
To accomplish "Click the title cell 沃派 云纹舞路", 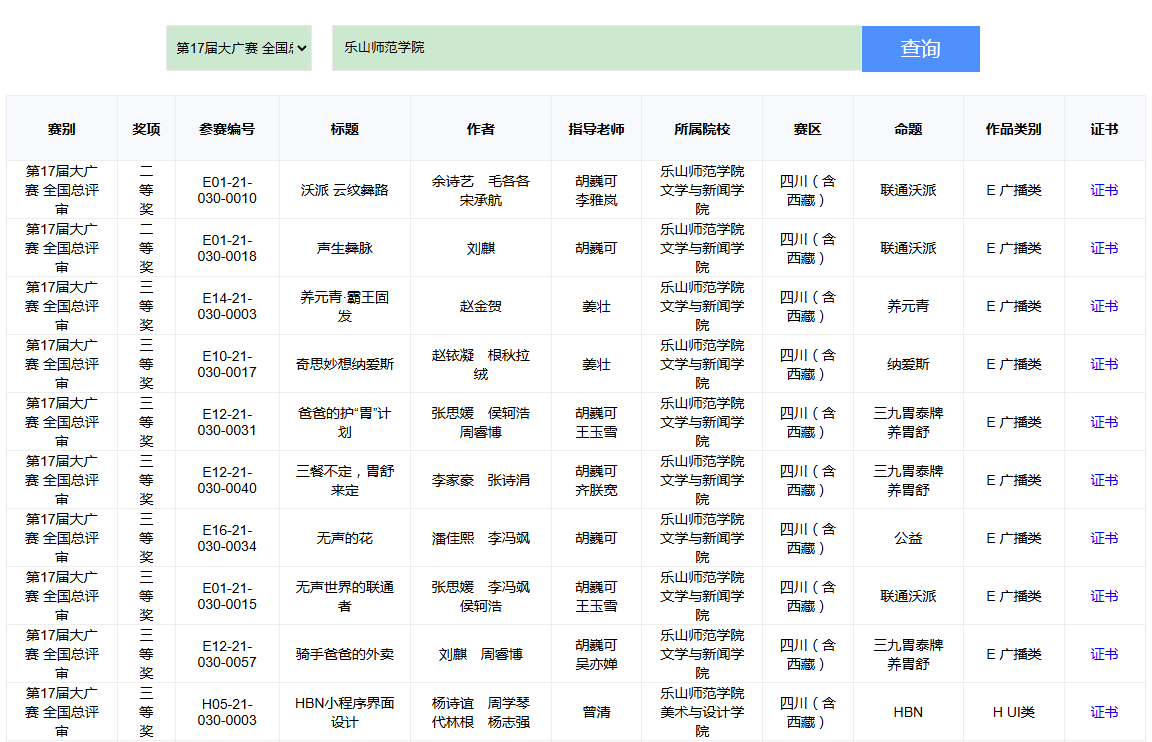I will point(345,190).
